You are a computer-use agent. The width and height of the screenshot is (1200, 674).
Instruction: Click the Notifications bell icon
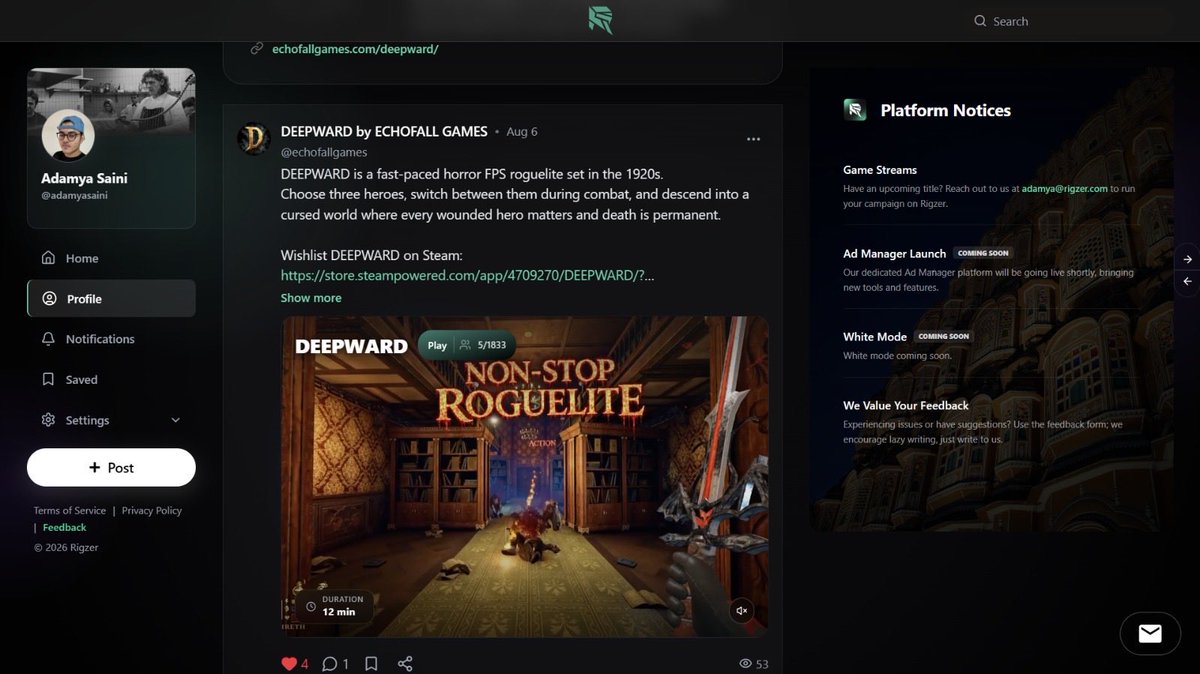[x=48, y=339]
